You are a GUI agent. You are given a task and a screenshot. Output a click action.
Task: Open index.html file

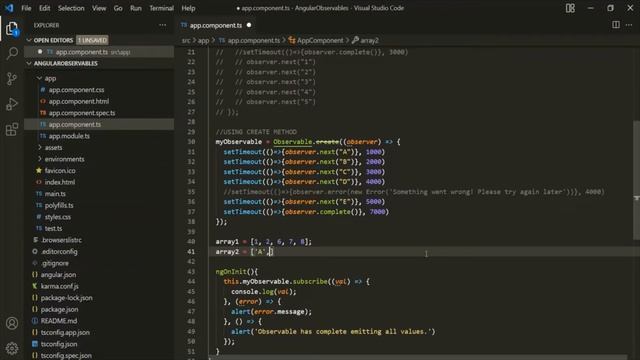coord(60,182)
